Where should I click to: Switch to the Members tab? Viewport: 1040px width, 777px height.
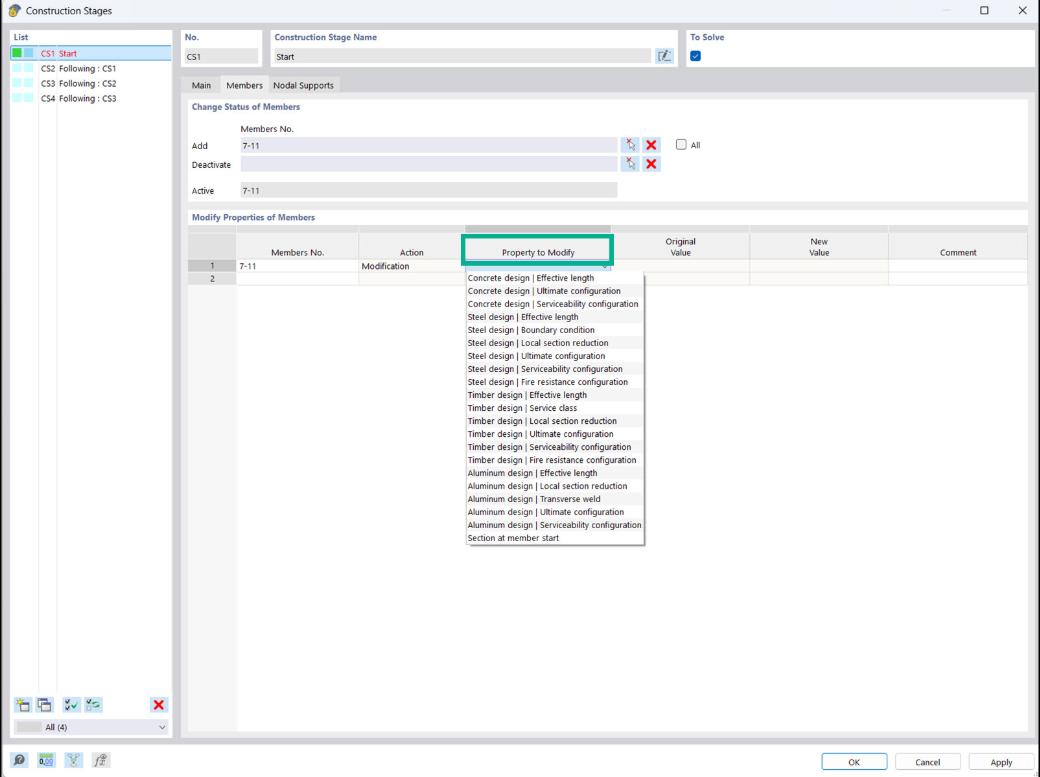point(244,86)
